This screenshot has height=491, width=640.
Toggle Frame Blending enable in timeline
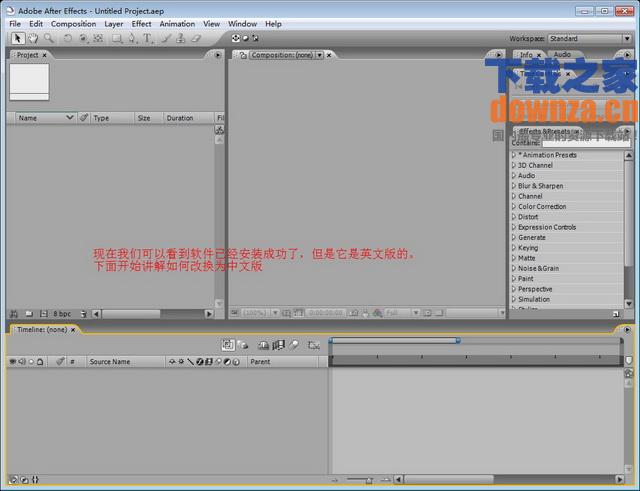[278, 345]
